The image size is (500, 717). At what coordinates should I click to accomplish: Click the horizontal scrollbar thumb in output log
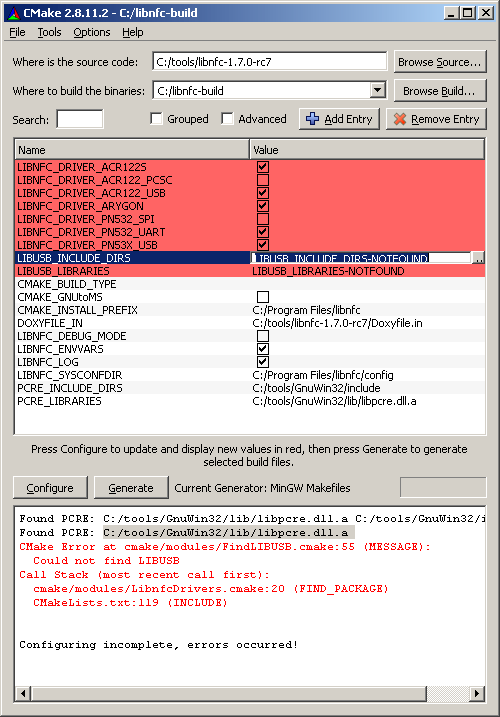[229, 693]
